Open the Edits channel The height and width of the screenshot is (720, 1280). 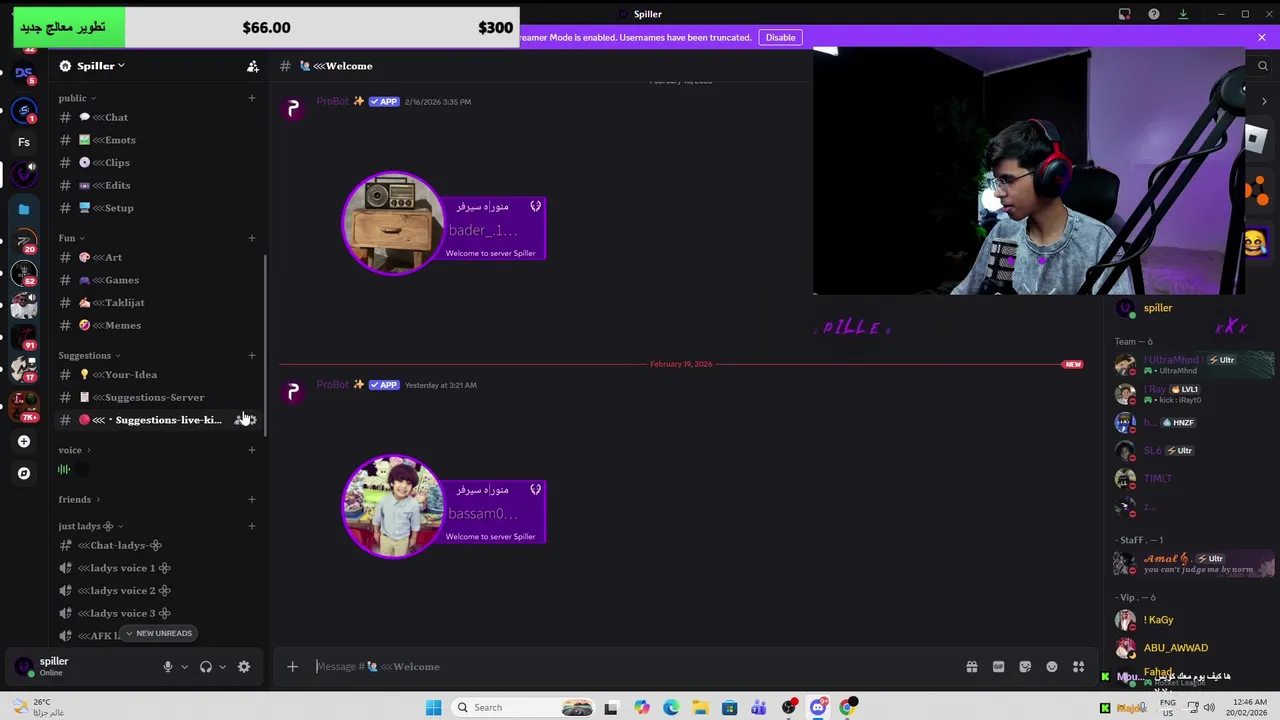pyautogui.click(x=158, y=185)
